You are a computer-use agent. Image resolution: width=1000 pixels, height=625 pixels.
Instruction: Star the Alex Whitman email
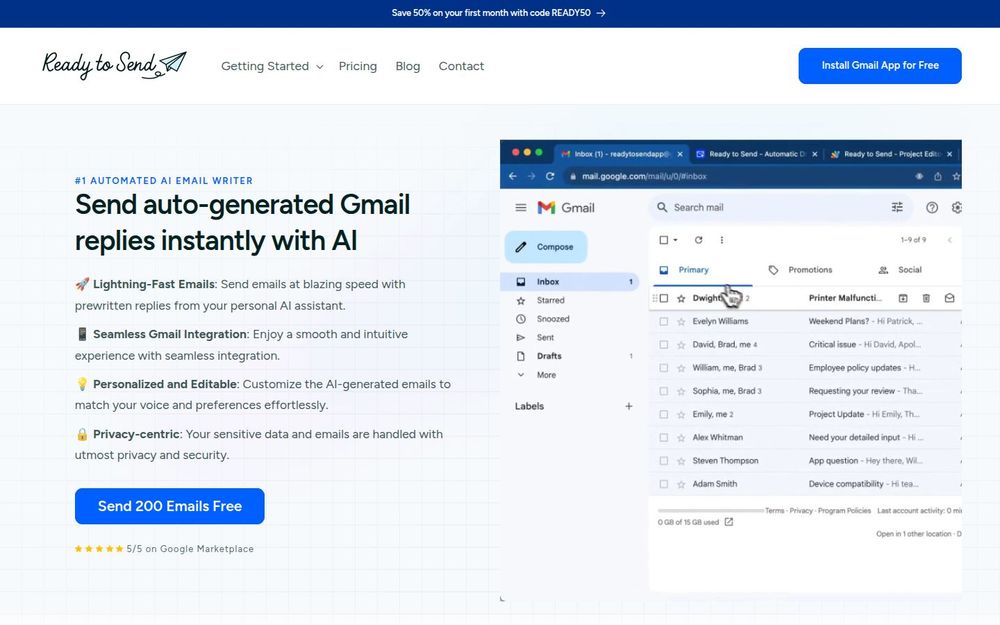(x=681, y=438)
